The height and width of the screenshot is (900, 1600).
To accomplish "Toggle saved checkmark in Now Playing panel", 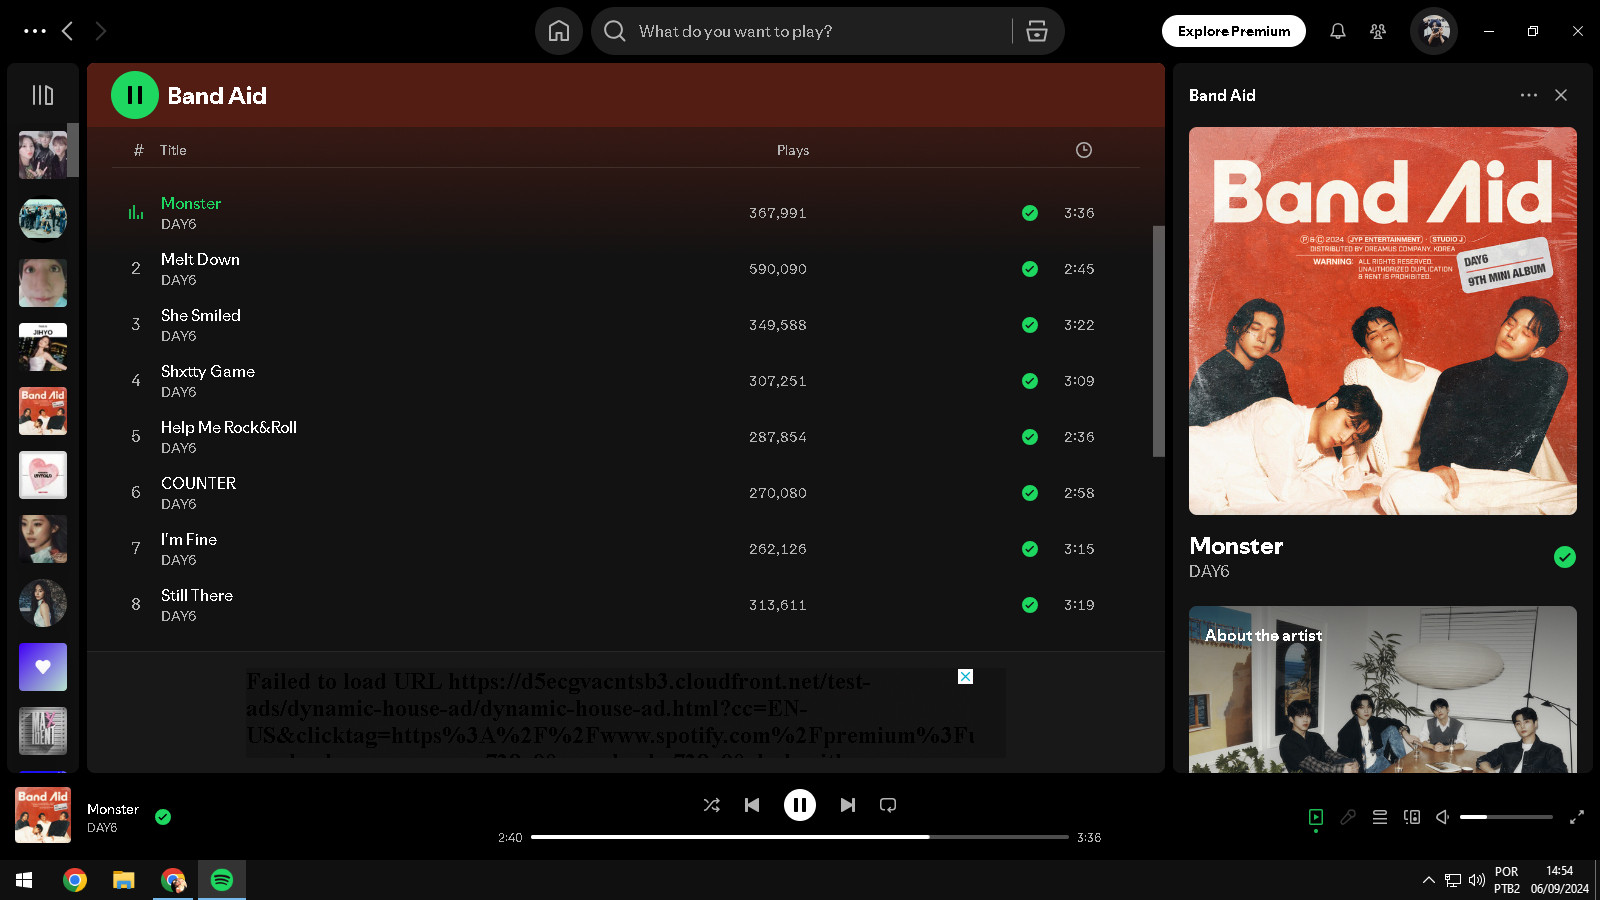I will coord(1565,557).
